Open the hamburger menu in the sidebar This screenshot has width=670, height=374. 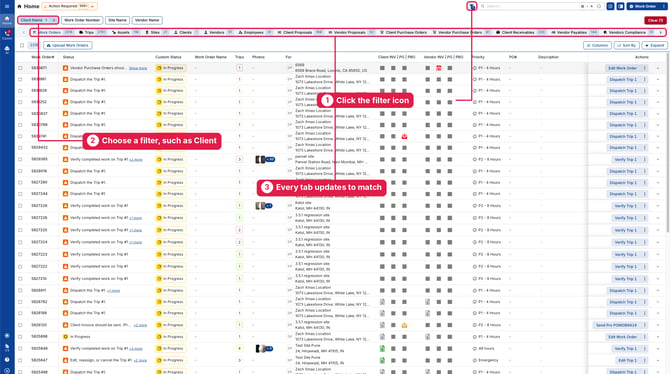point(7,6)
